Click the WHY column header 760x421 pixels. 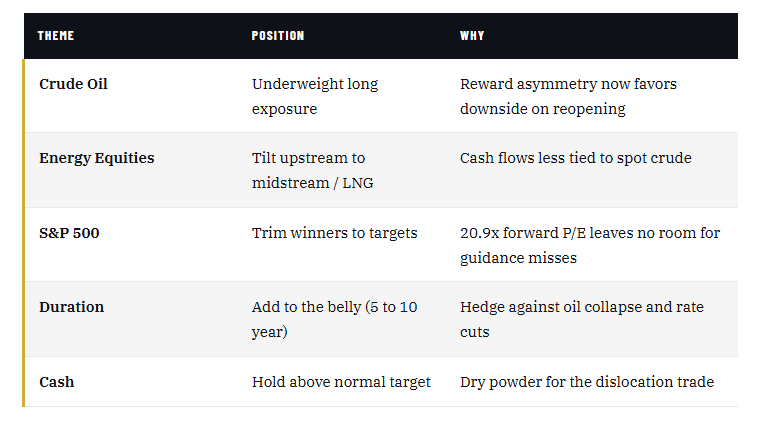pos(472,36)
